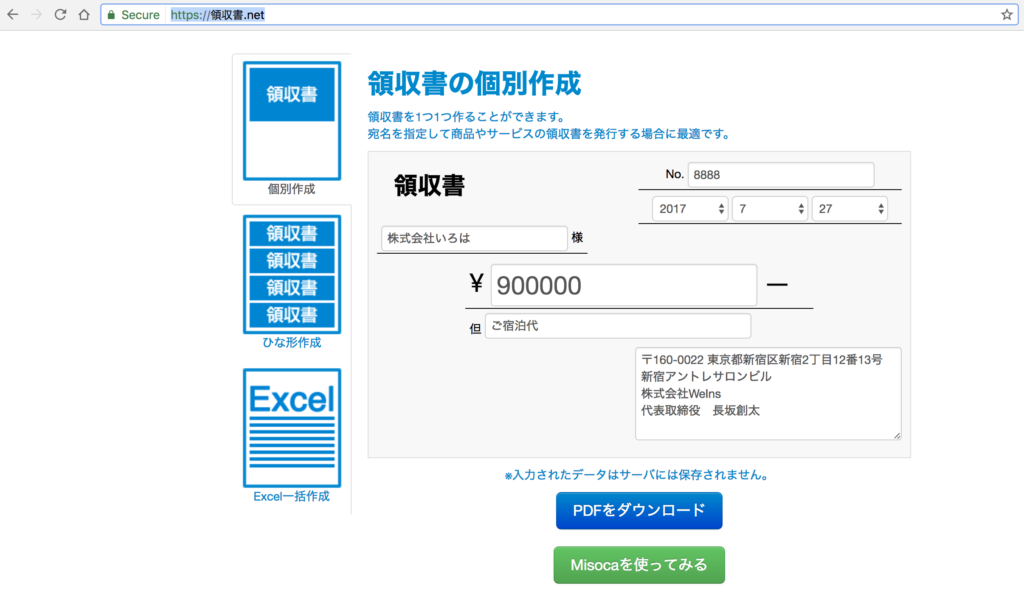Expand the month dropdown showing 7
1024x599 pixels.
[769, 209]
